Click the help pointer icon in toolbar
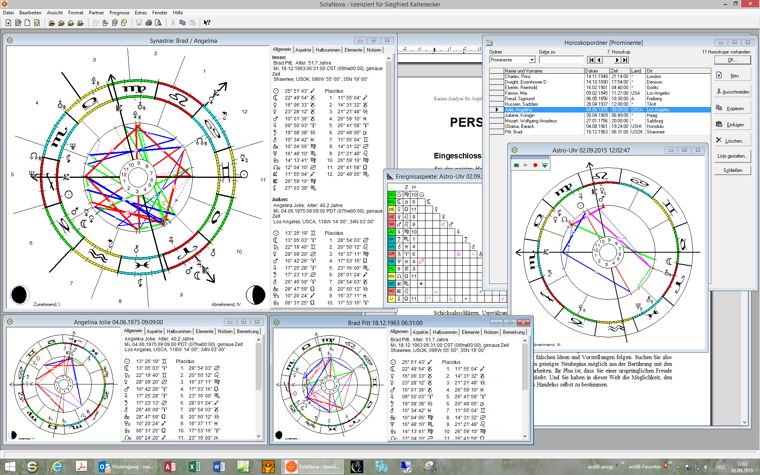This screenshot has height=475, width=760. (207, 22)
